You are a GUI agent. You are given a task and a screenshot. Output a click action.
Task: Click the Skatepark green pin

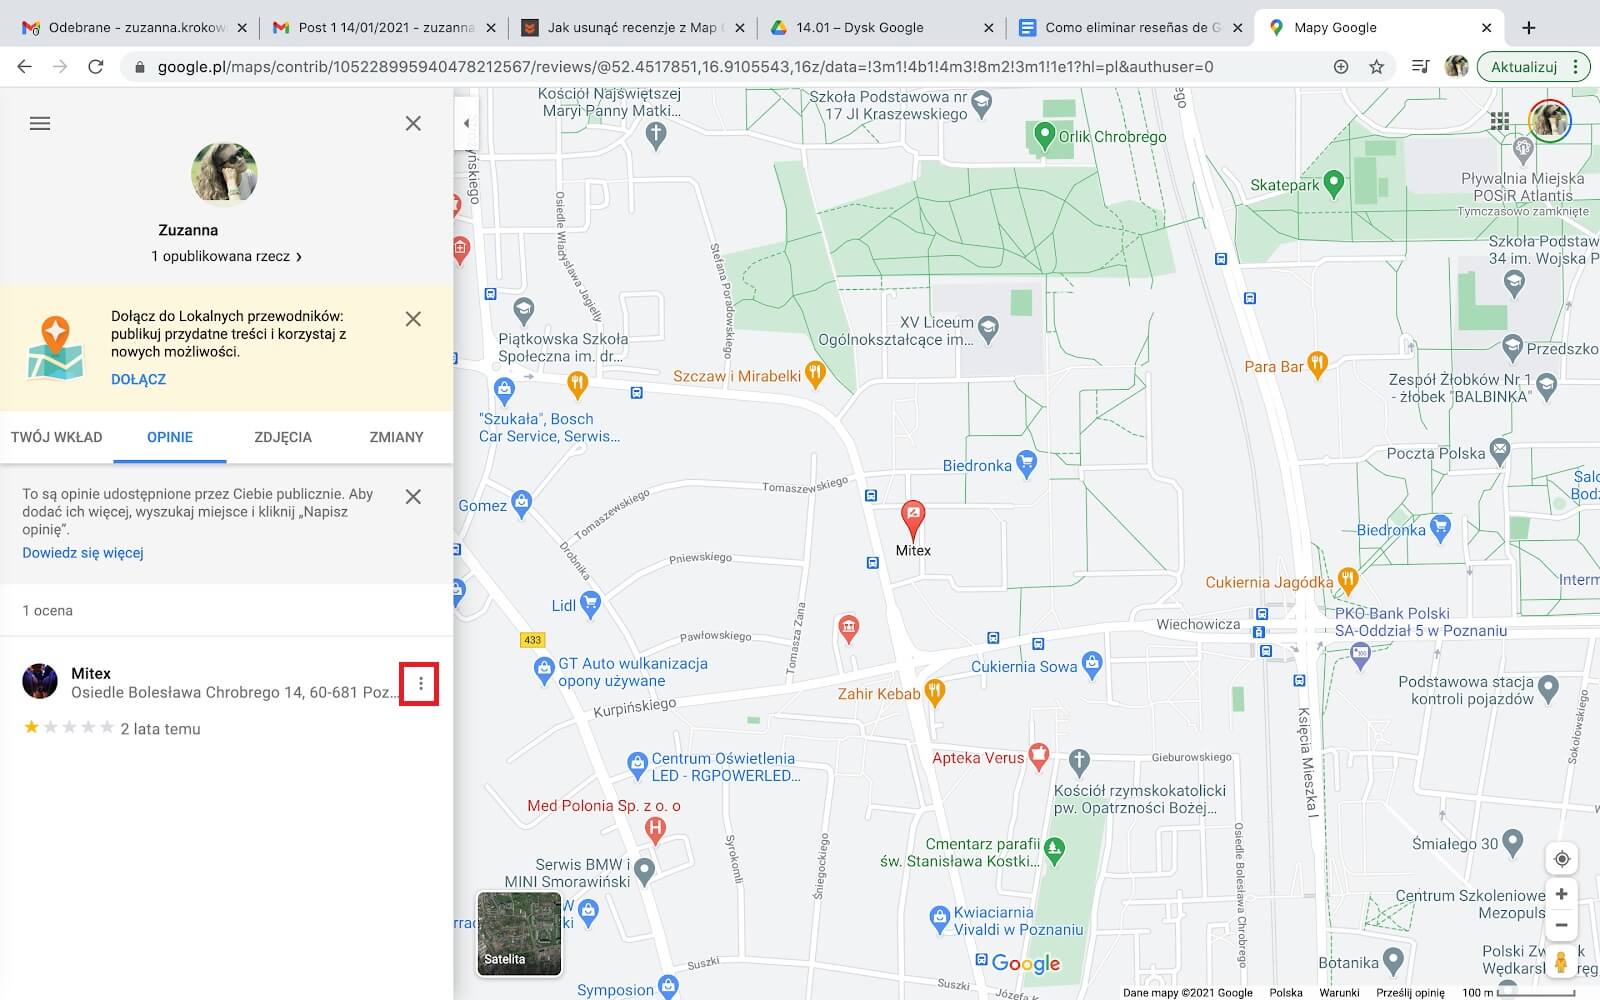click(x=1333, y=183)
